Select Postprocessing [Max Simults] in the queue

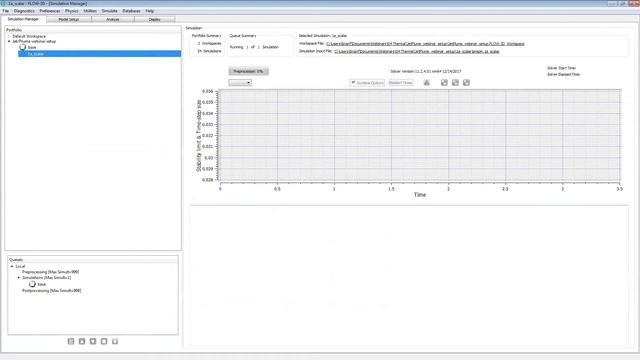51,291
